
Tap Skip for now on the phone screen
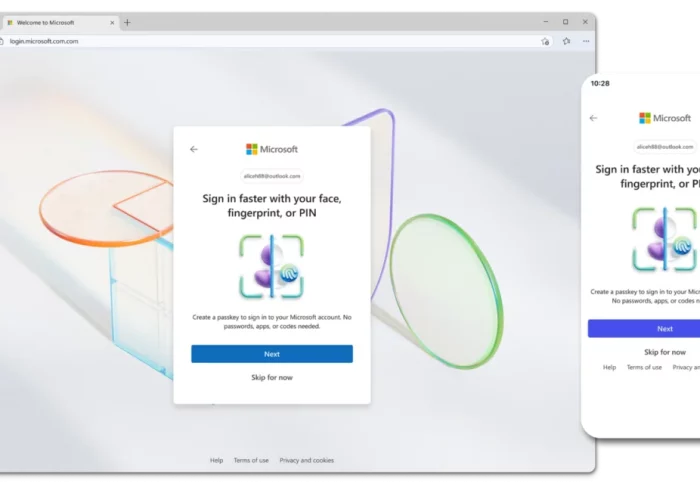click(x=665, y=352)
